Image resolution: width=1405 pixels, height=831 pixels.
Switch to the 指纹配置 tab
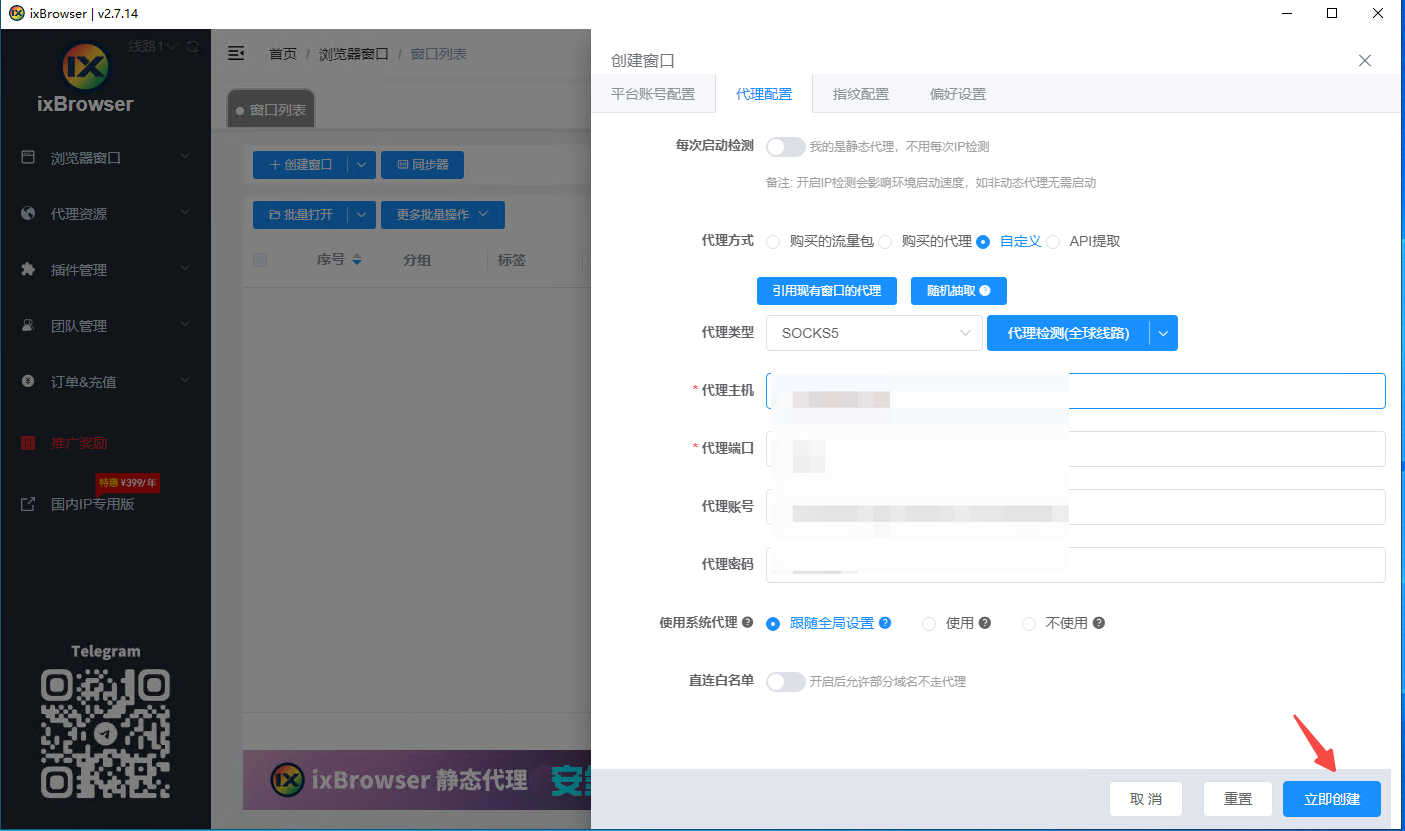coord(861,94)
